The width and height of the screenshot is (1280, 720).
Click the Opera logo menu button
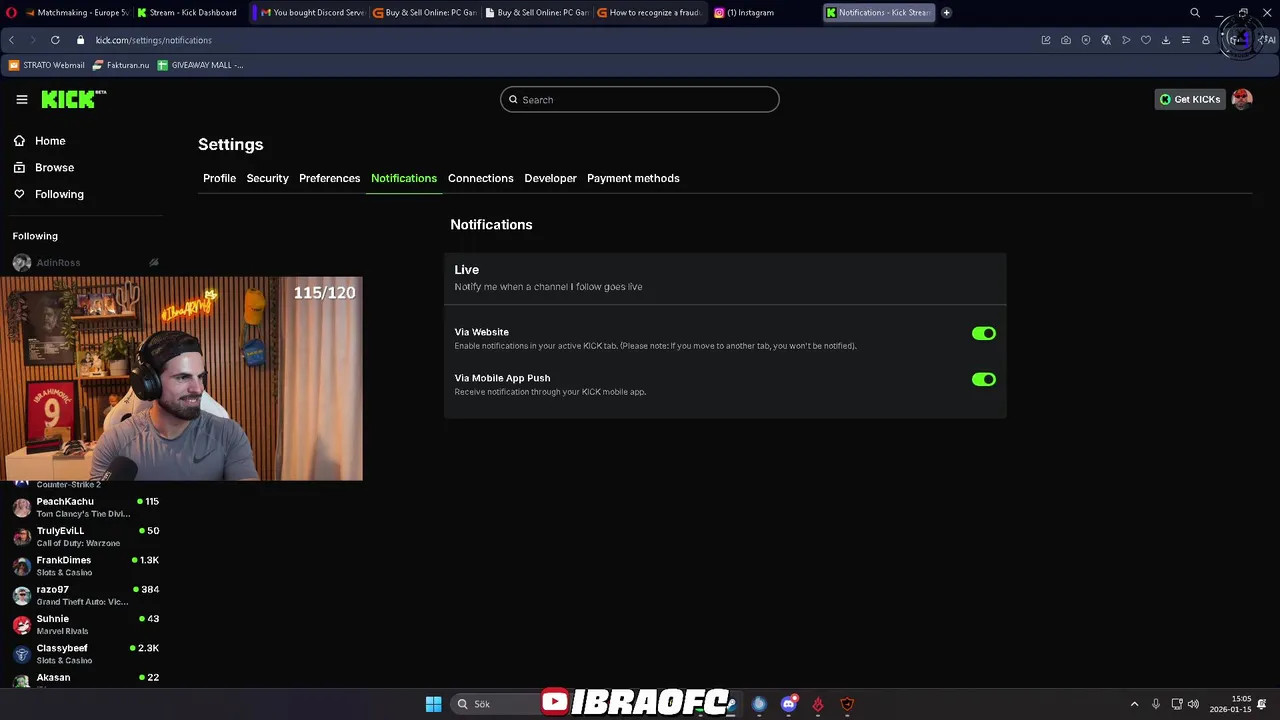[x=11, y=13]
